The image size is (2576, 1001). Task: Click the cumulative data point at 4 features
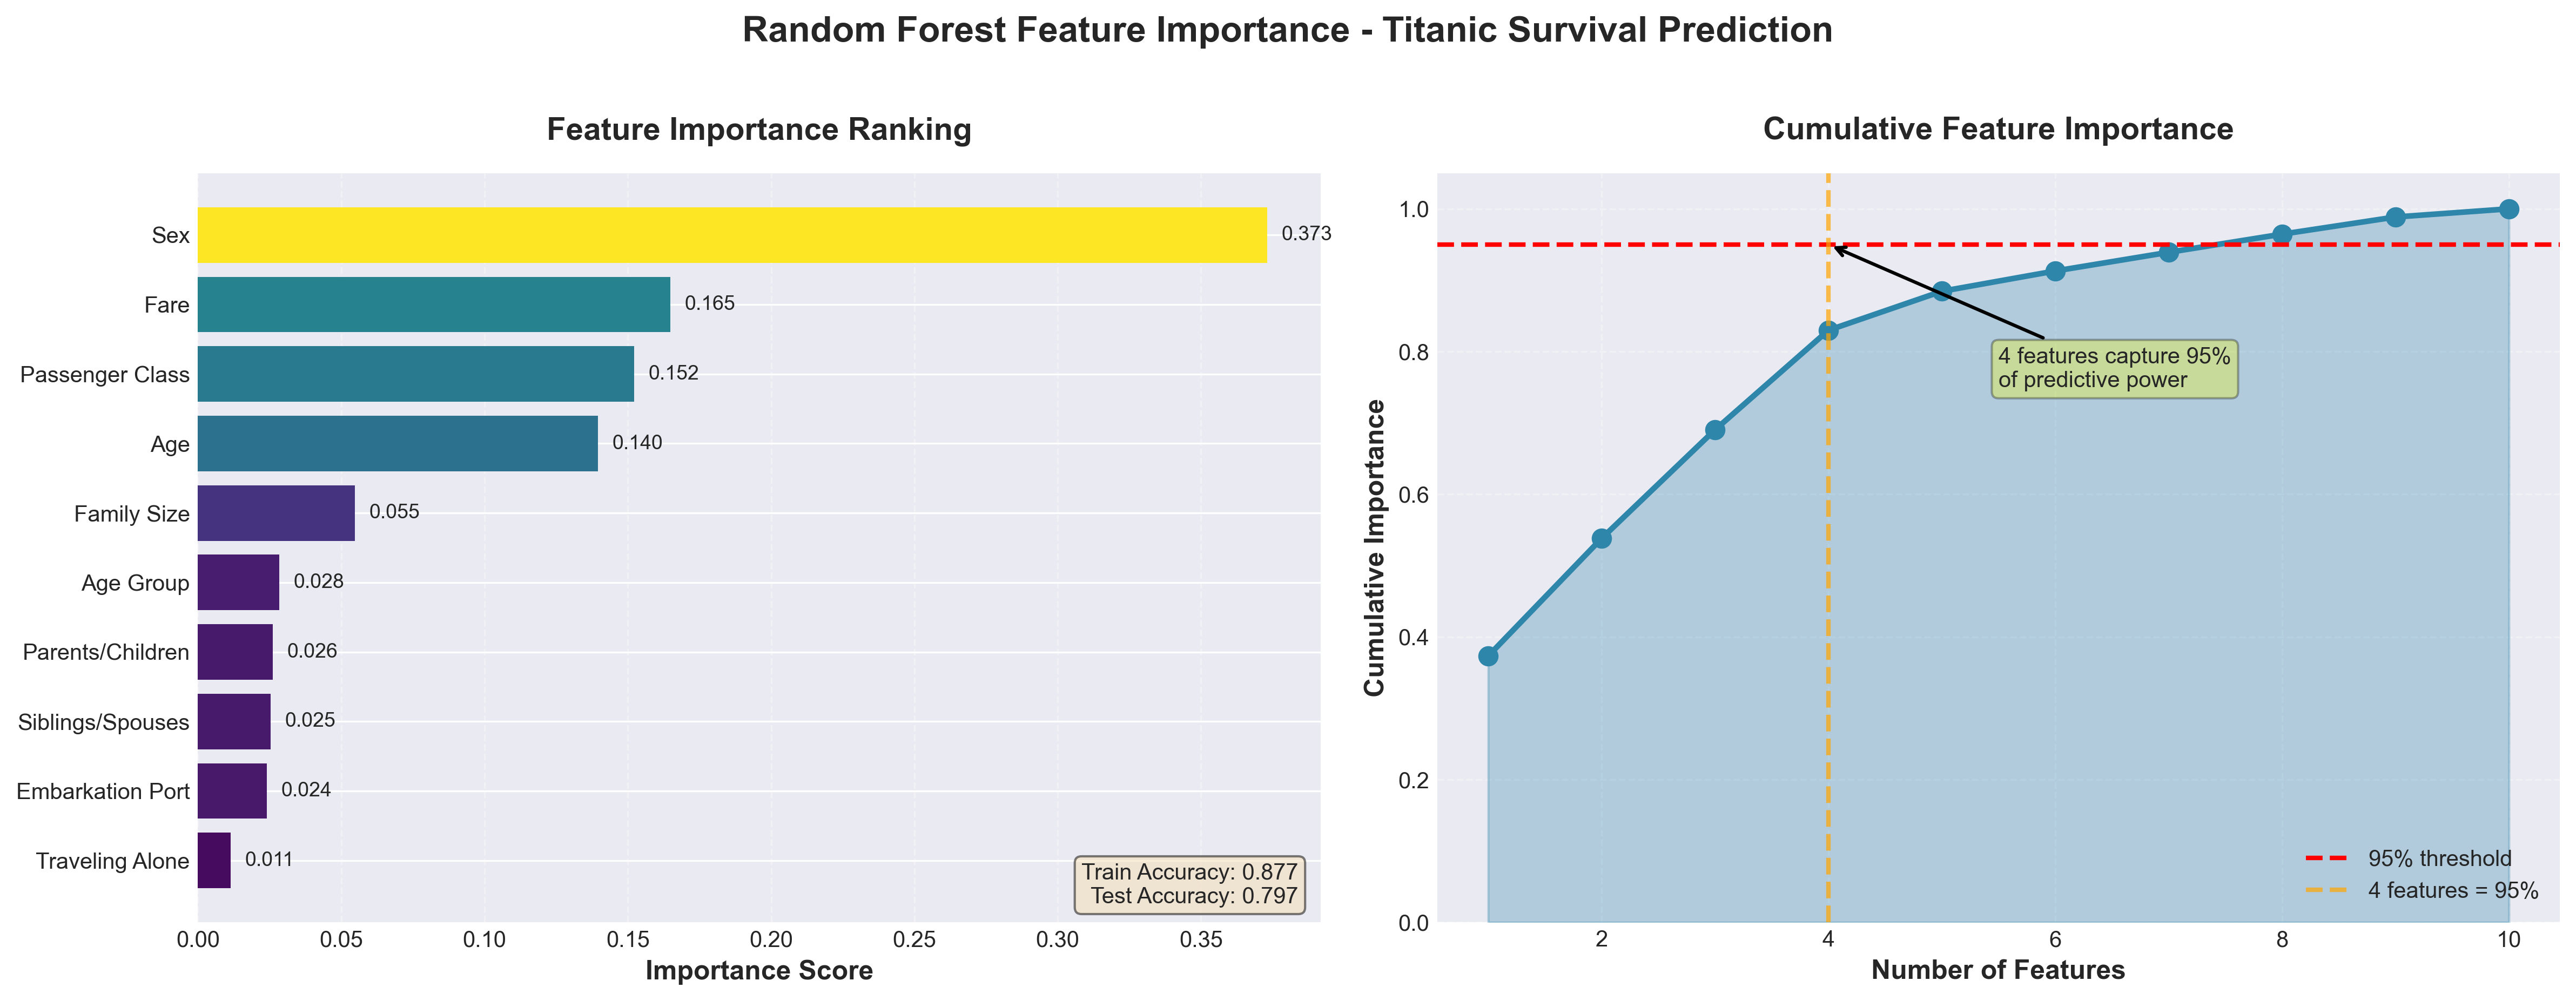click(1828, 331)
